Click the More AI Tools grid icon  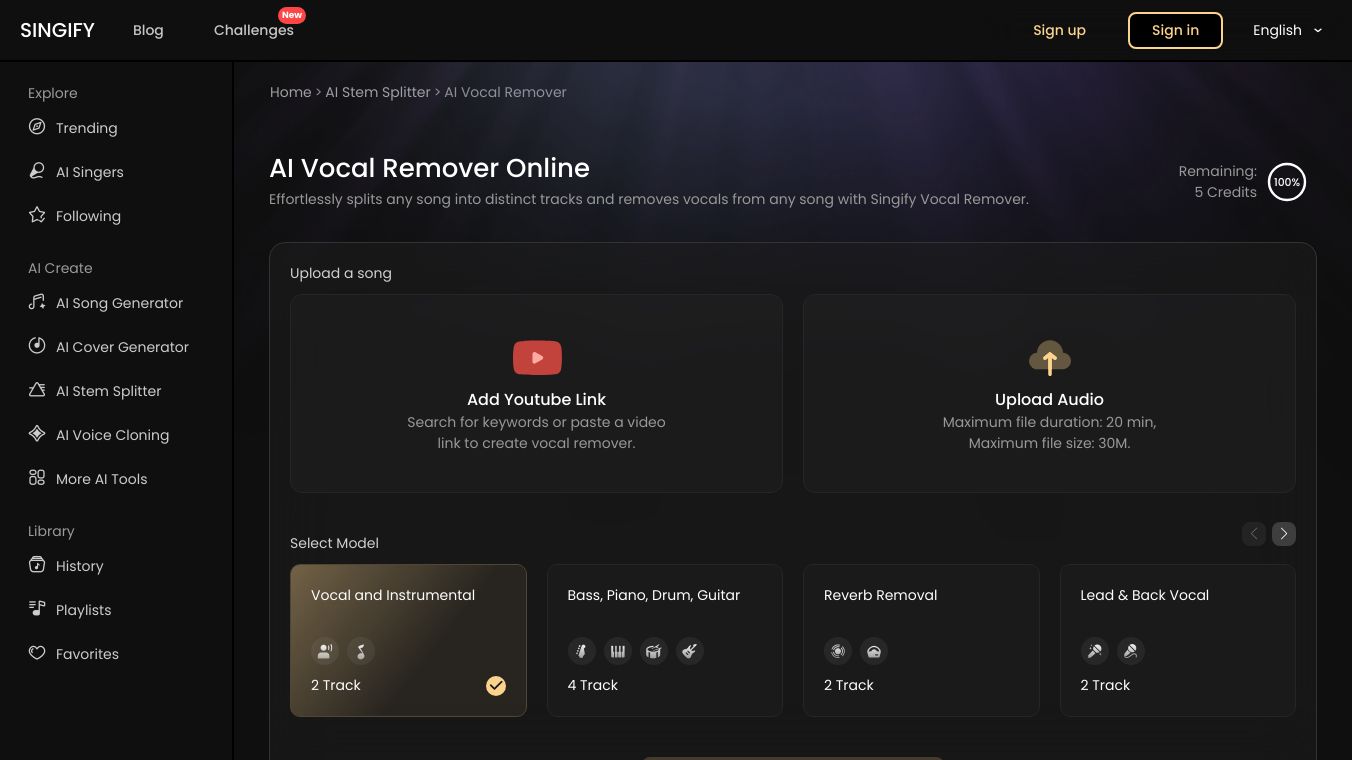37,478
